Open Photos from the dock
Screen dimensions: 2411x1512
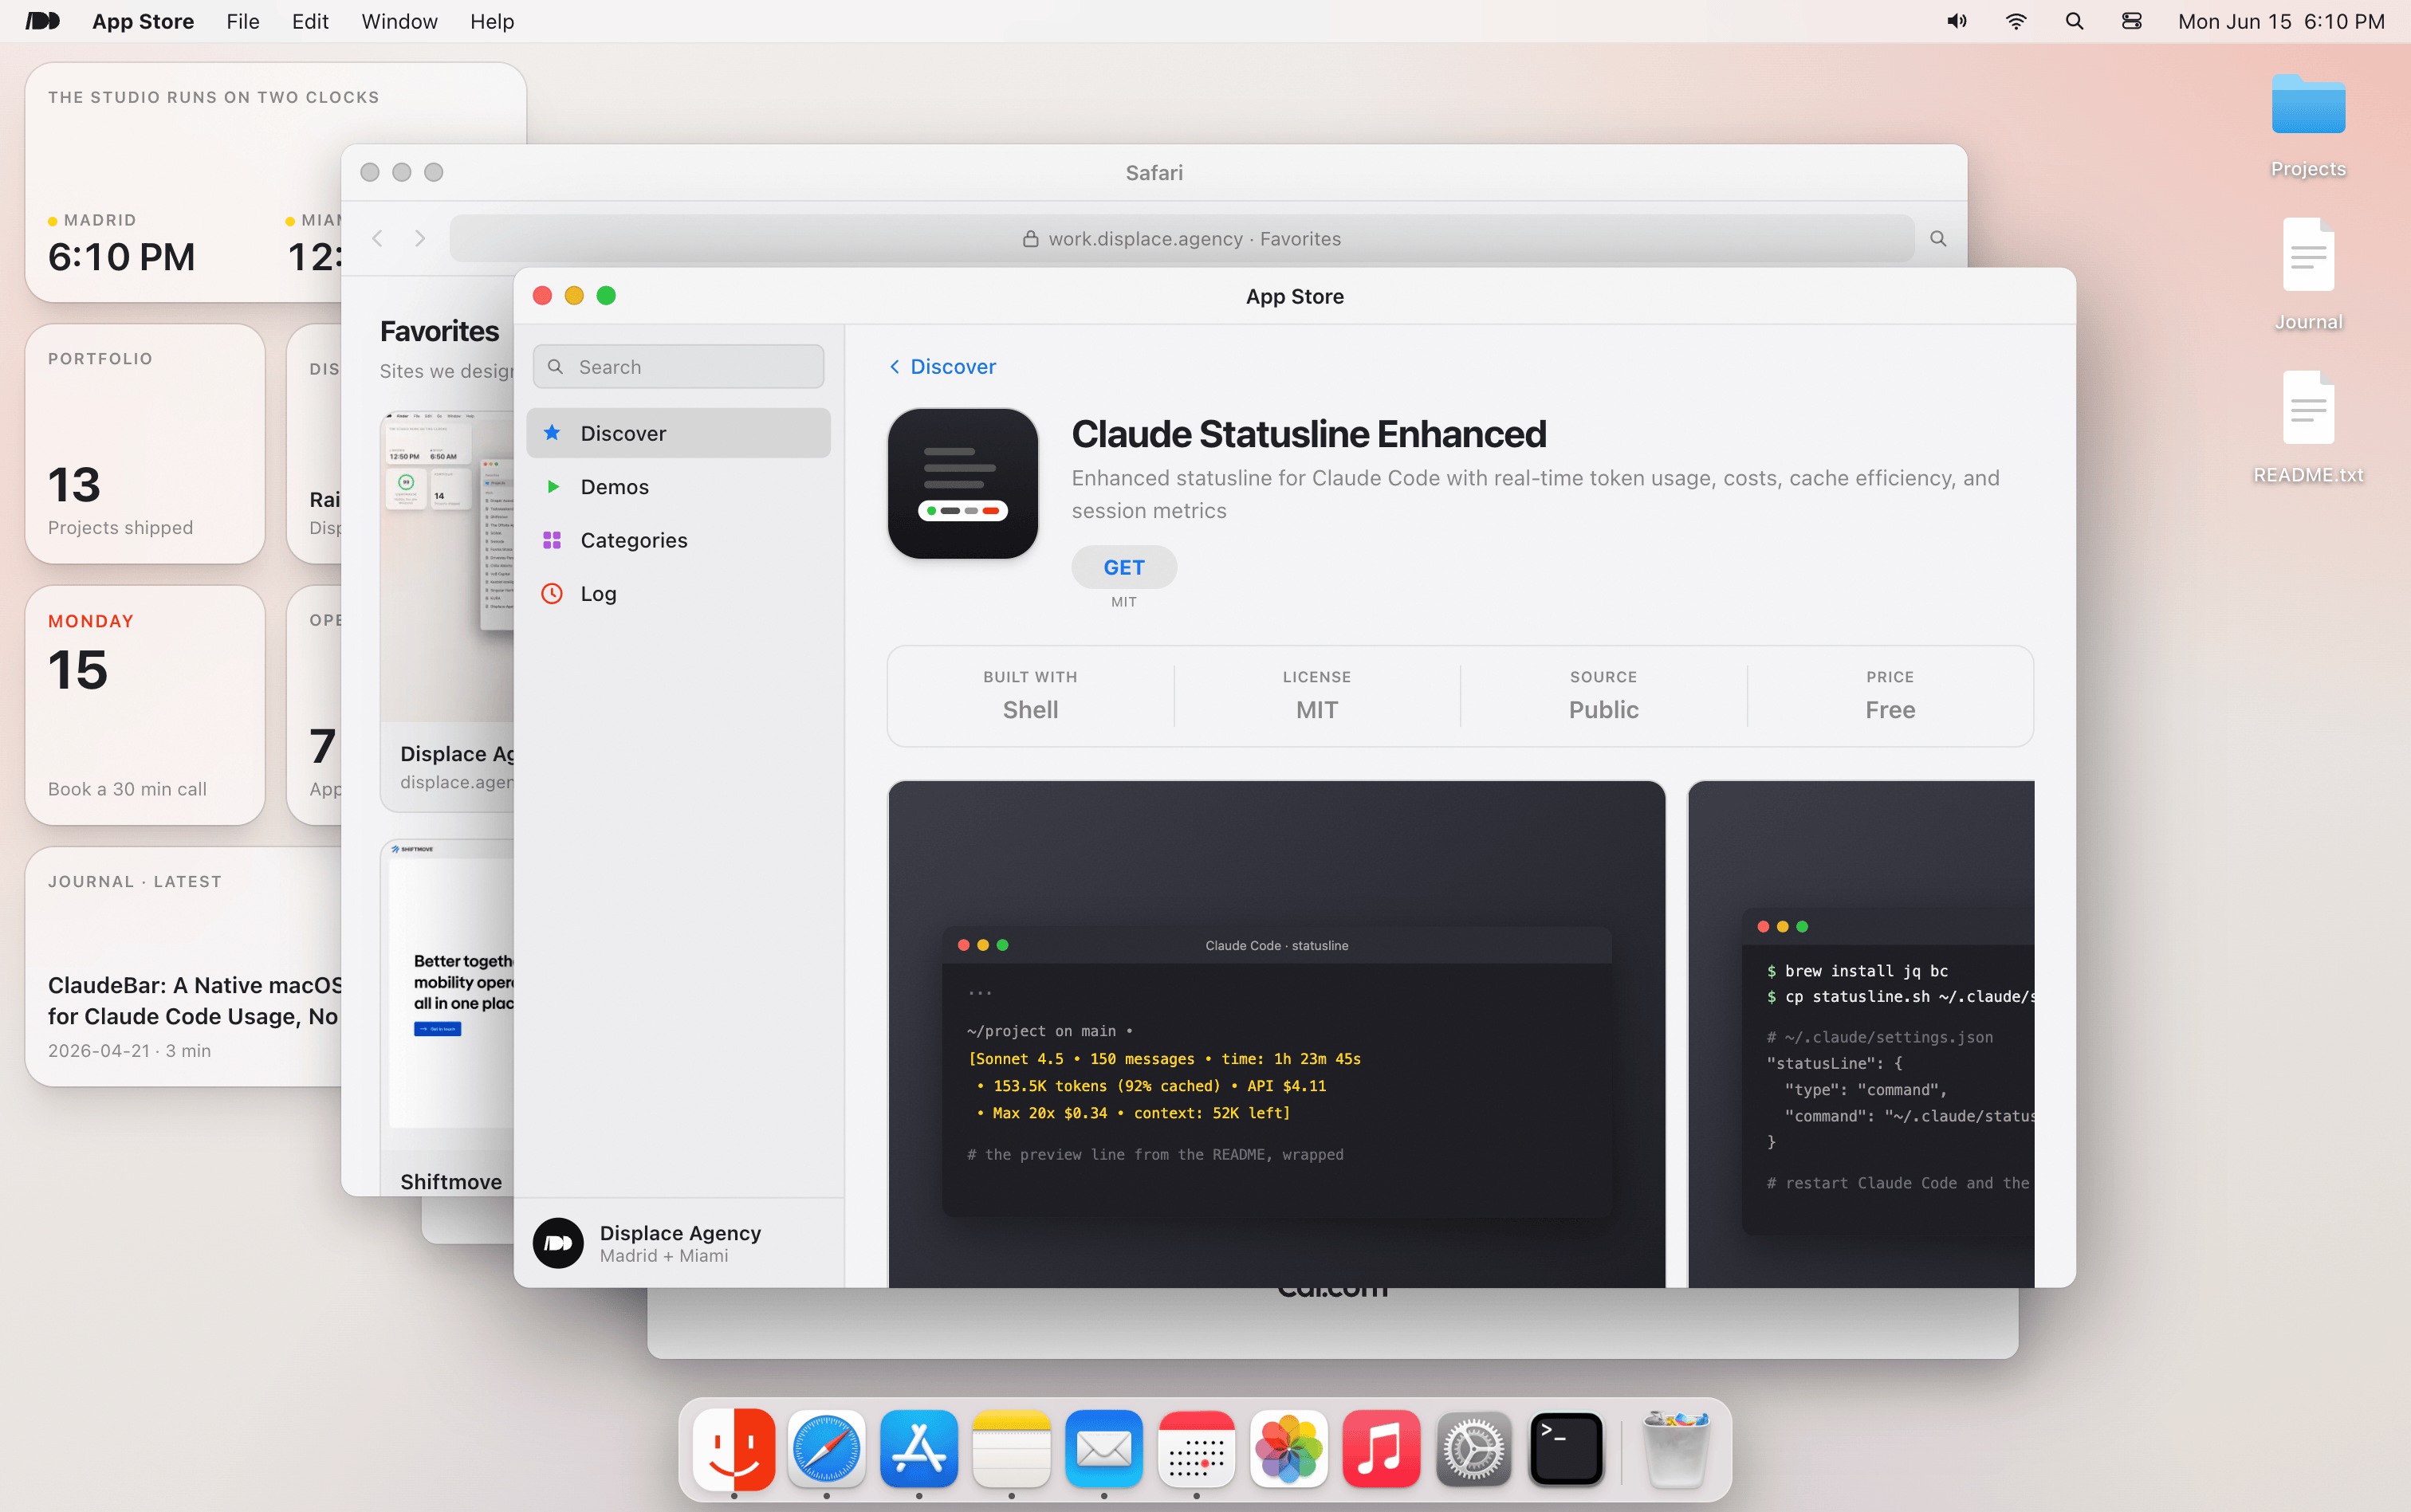point(1289,1448)
